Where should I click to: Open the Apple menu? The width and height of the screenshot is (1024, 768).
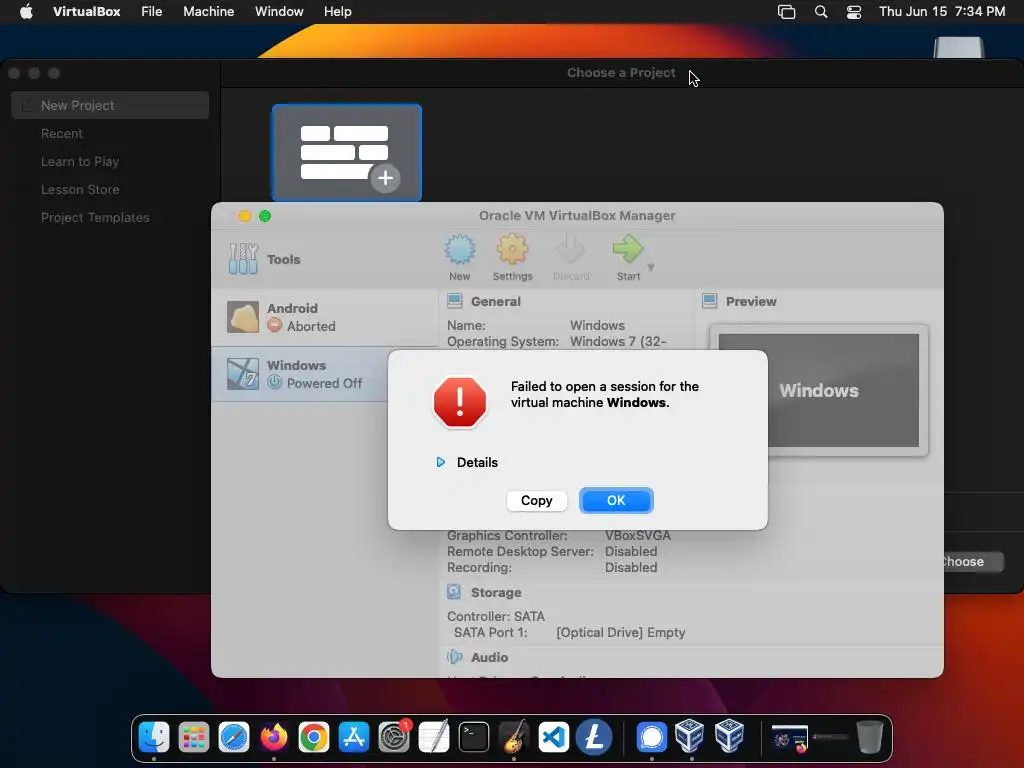point(26,11)
